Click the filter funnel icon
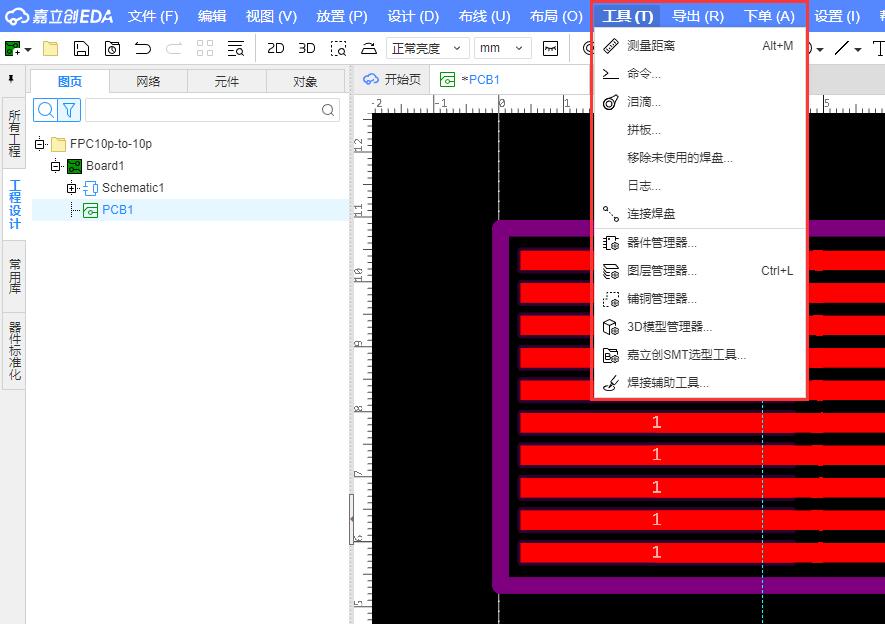 [x=69, y=110]
